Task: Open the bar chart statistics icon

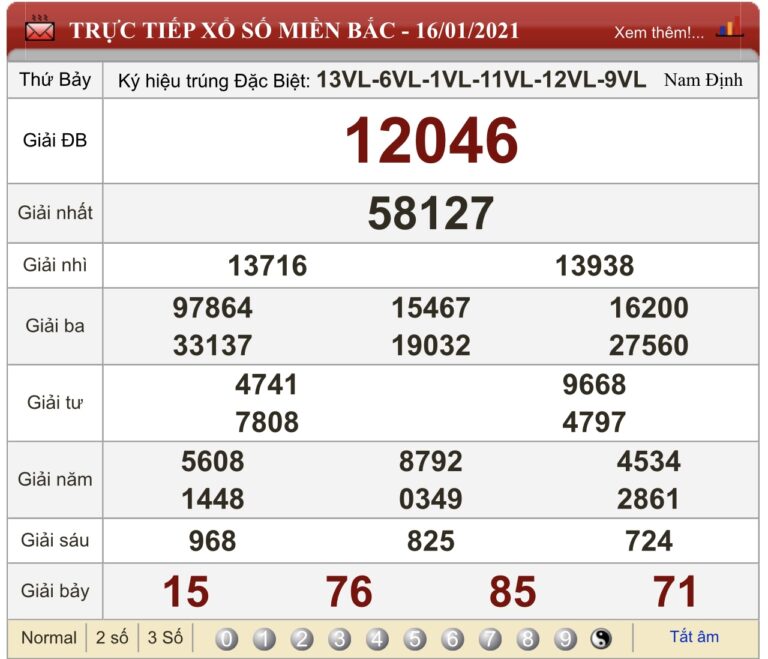Action: click(730, 29)
